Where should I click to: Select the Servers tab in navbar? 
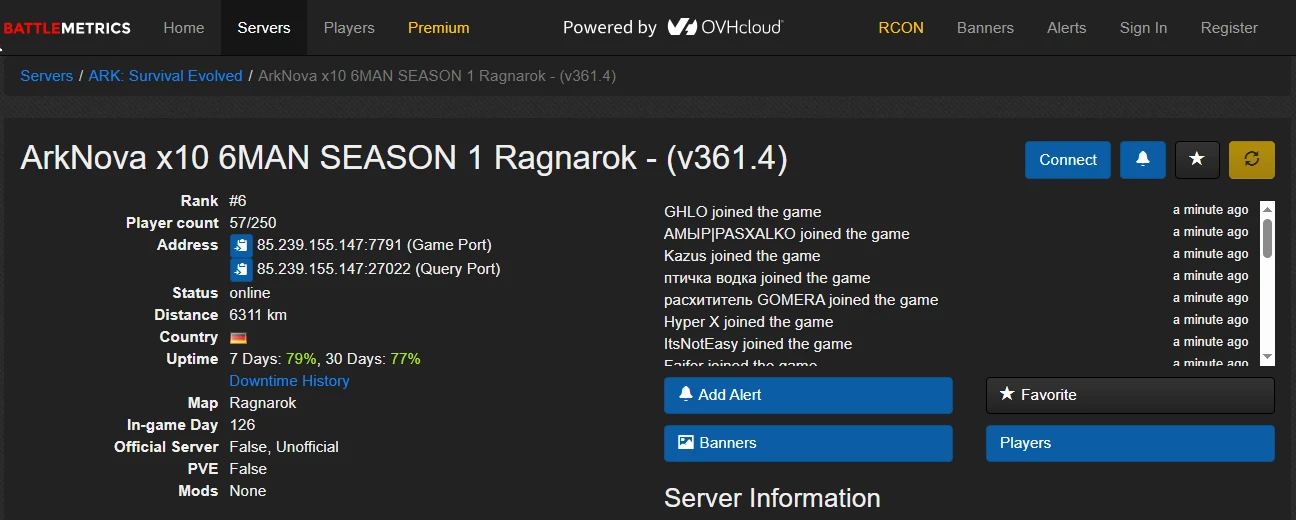(264, 28)
